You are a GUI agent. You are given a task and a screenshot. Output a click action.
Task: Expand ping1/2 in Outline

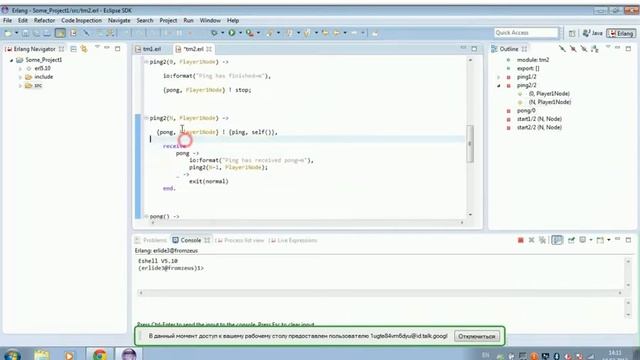(498, 77)
